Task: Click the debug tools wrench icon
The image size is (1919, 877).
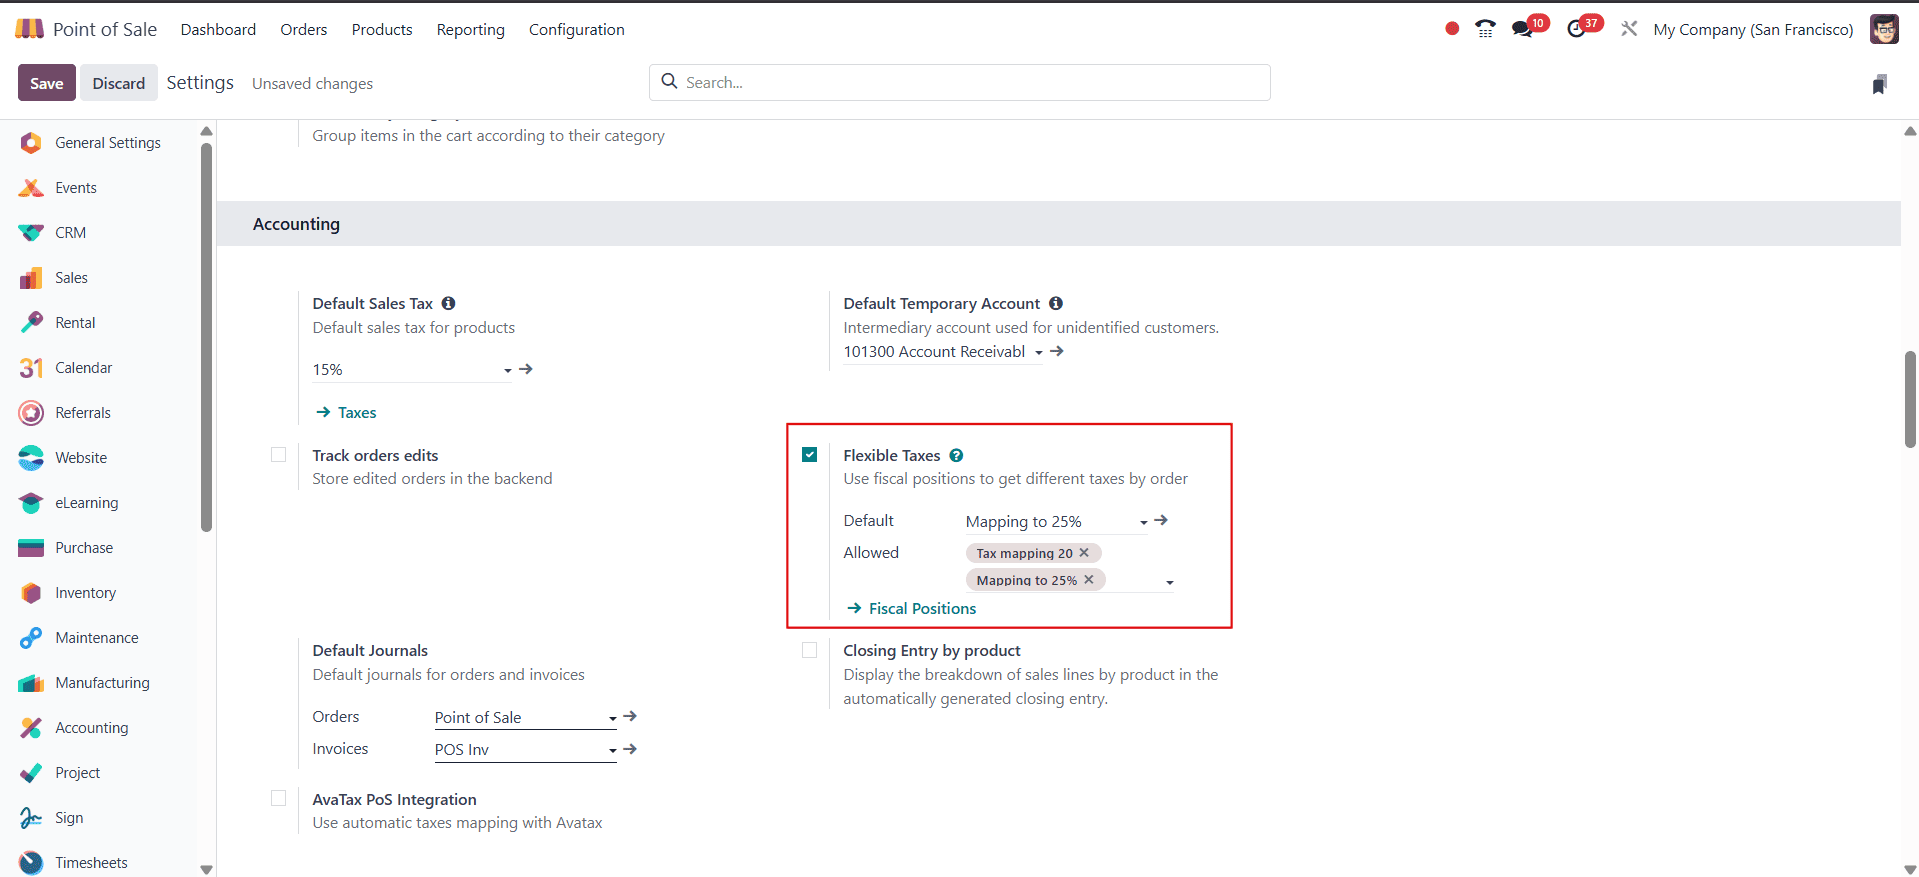Action: click(1629, 29)
